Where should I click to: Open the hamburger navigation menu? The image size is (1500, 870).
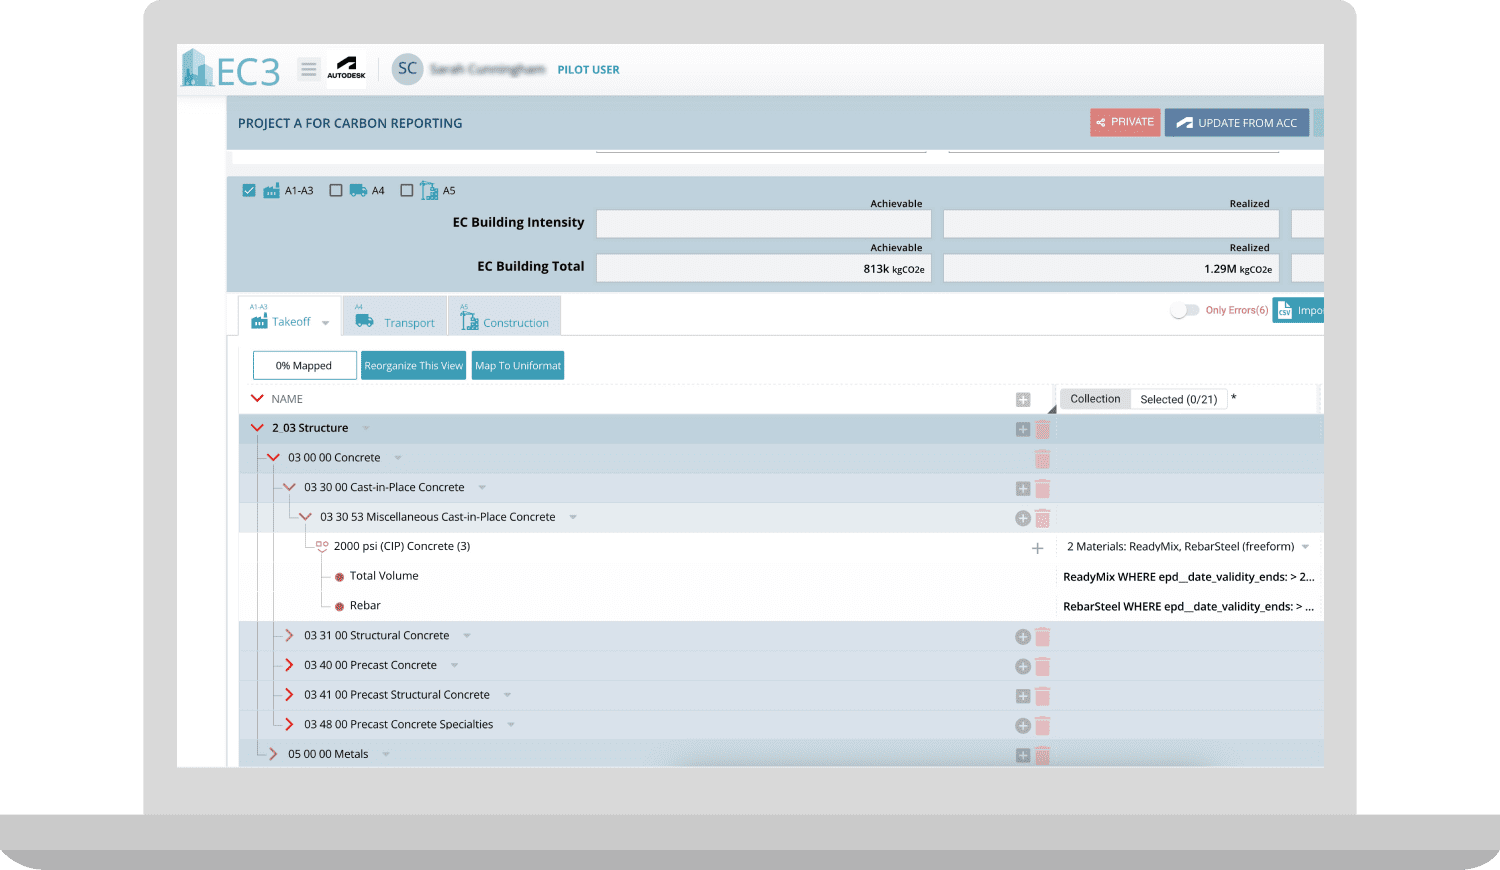point(309,69)
